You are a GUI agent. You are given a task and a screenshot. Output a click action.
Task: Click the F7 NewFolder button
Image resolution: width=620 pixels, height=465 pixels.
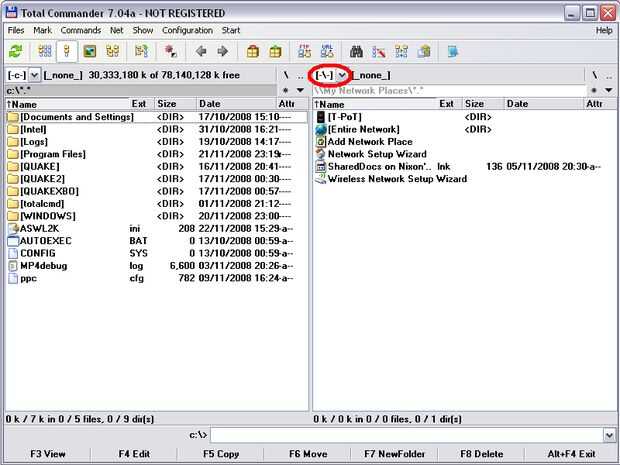(x=395, y=454)
